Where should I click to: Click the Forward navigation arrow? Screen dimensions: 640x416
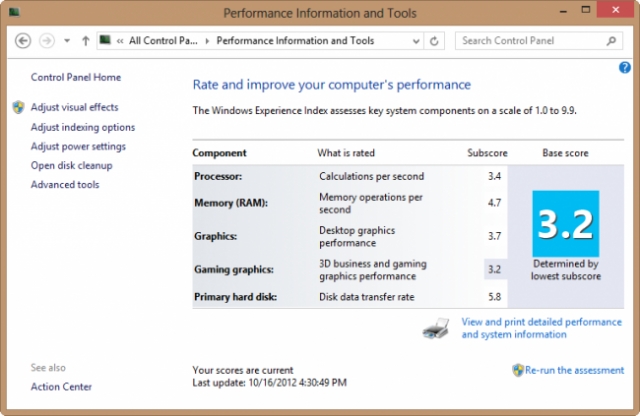click(x=46, y=41)
